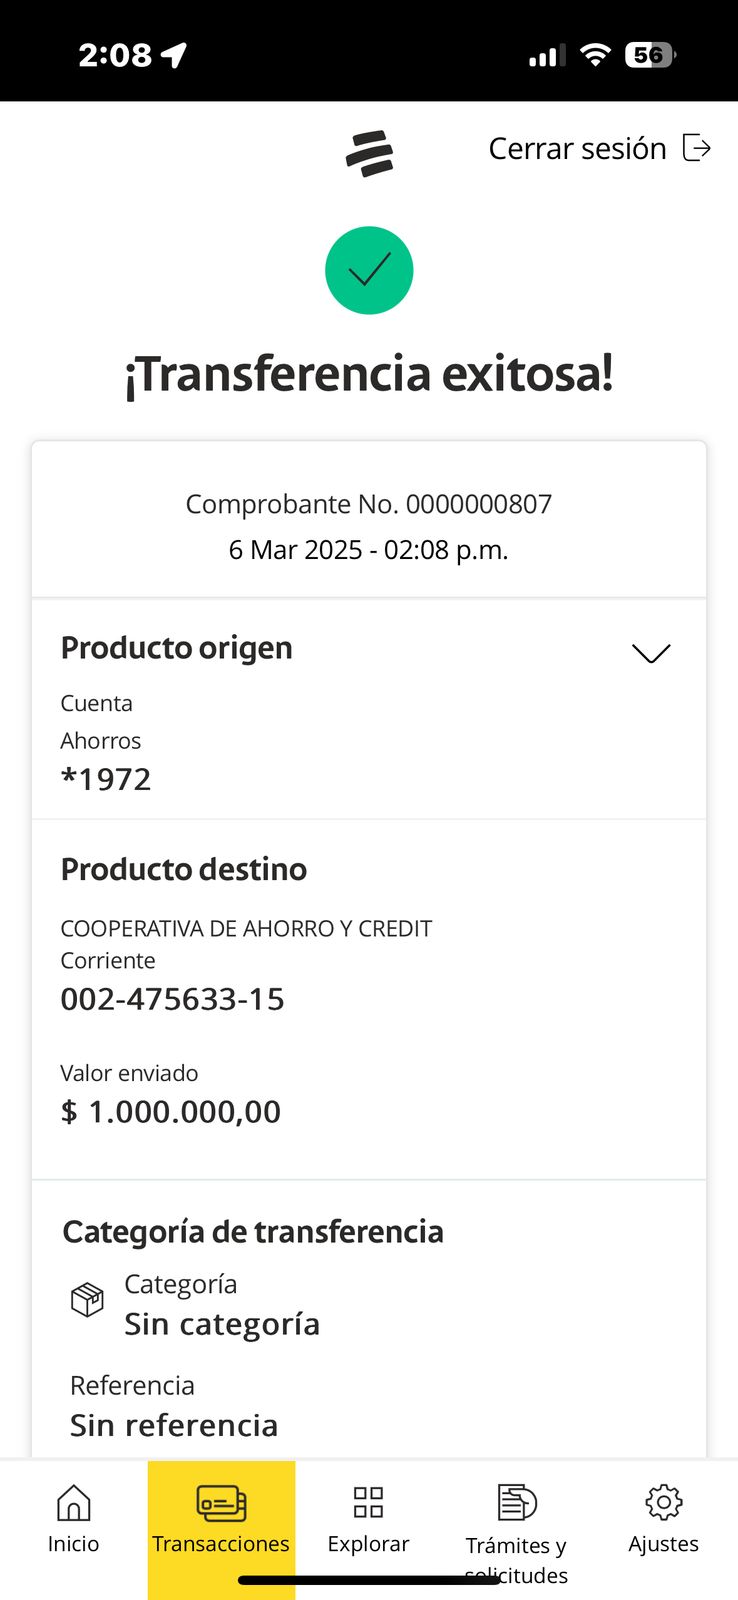738x1600 pixels.
Task: Tap the Explorar grid icon
Action: (368, 1502)
